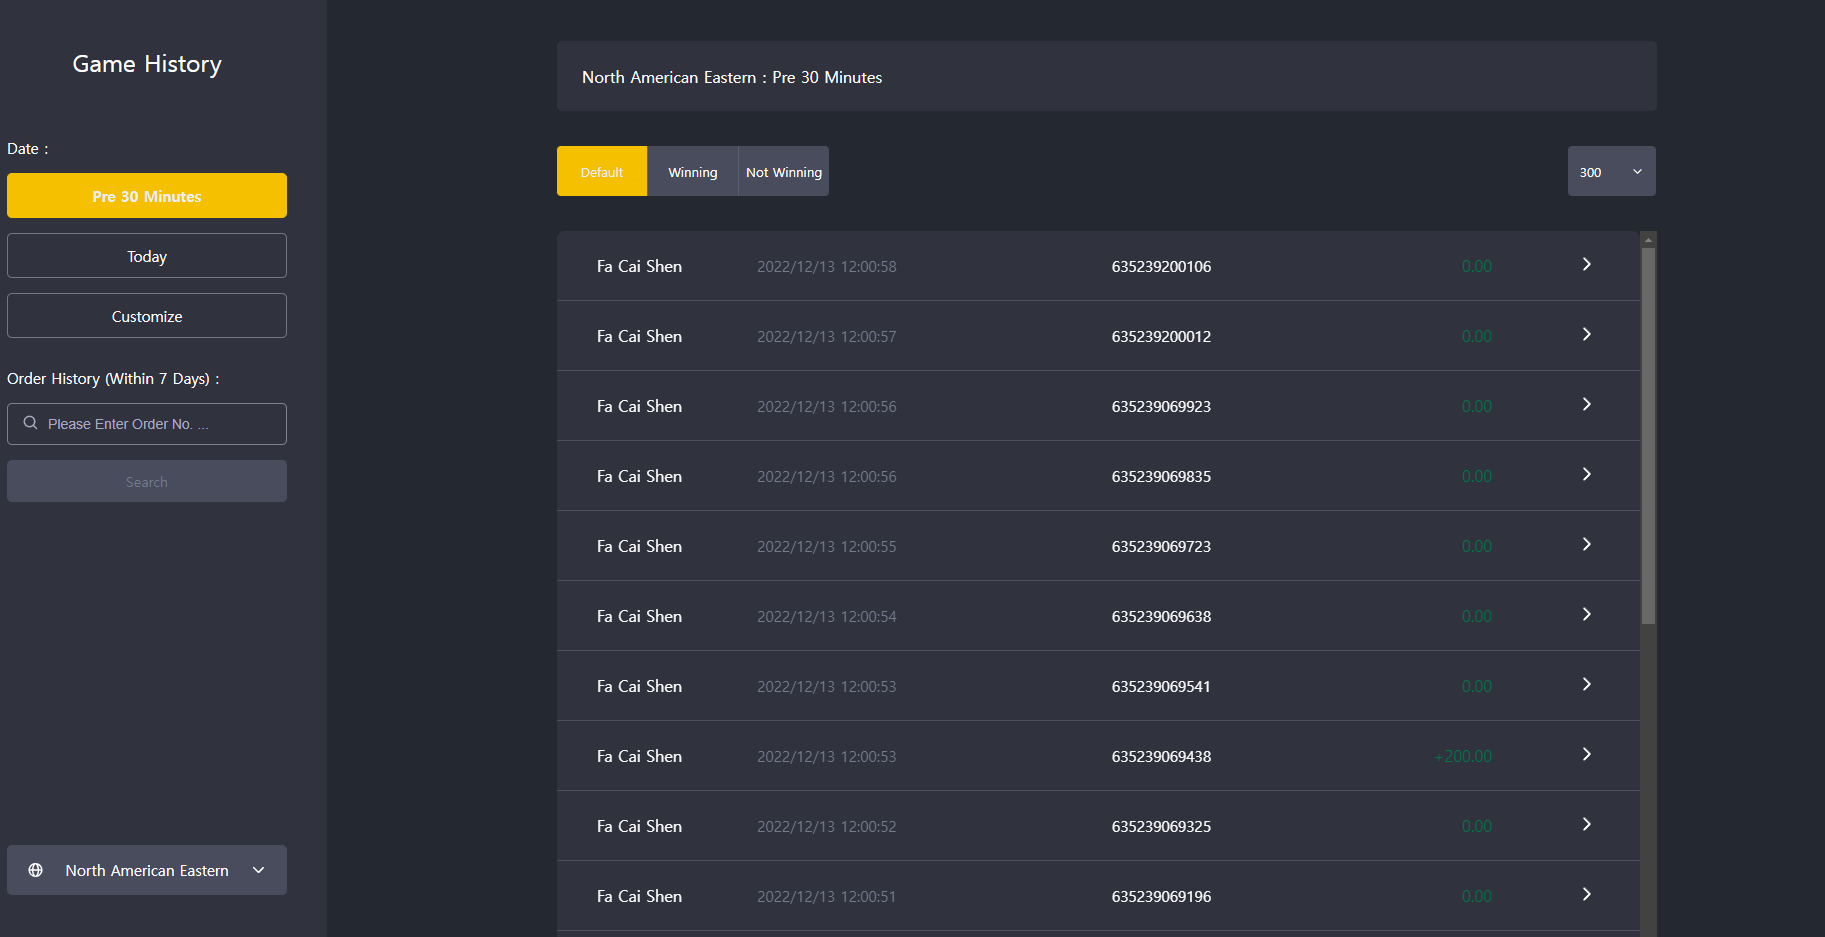Focus the order number search field
Image resolution: width=1825 pixels, height=937 pixels.
click(147, 424)
